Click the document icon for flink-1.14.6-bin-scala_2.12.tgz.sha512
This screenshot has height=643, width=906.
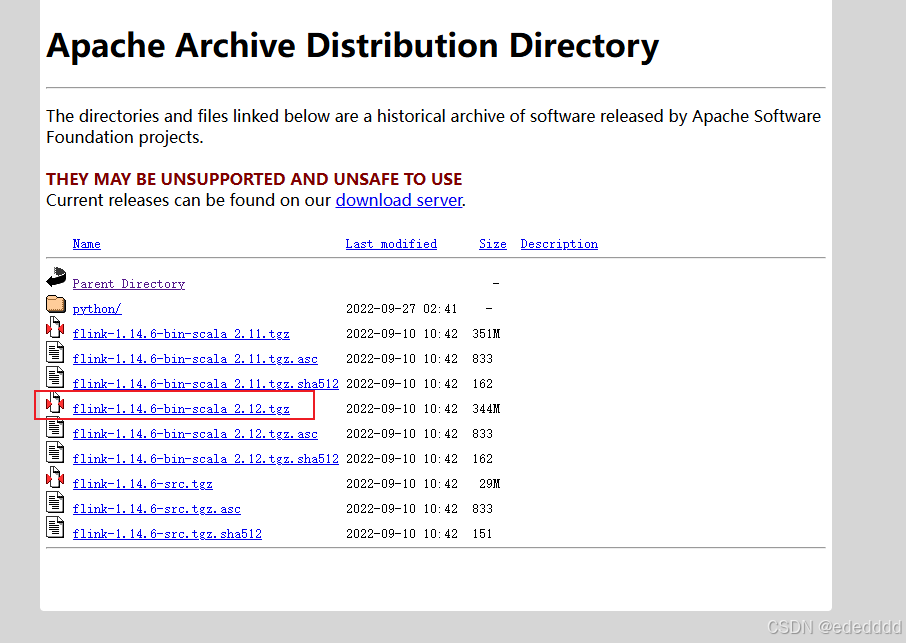[55, 452]
